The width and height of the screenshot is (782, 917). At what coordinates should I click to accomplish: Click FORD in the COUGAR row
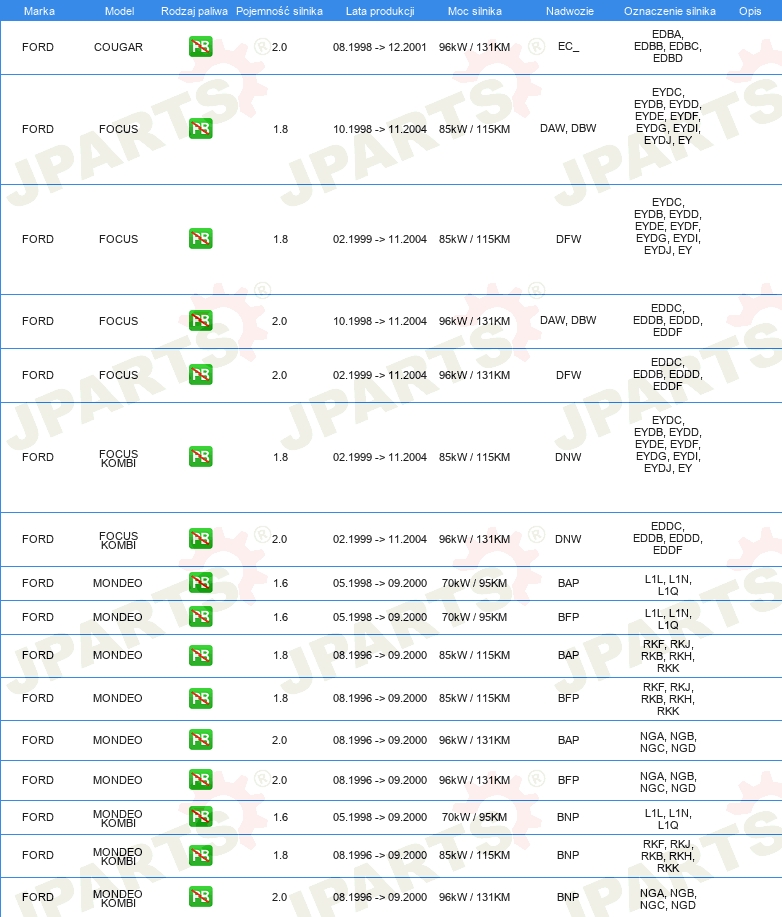coord(38,47)
